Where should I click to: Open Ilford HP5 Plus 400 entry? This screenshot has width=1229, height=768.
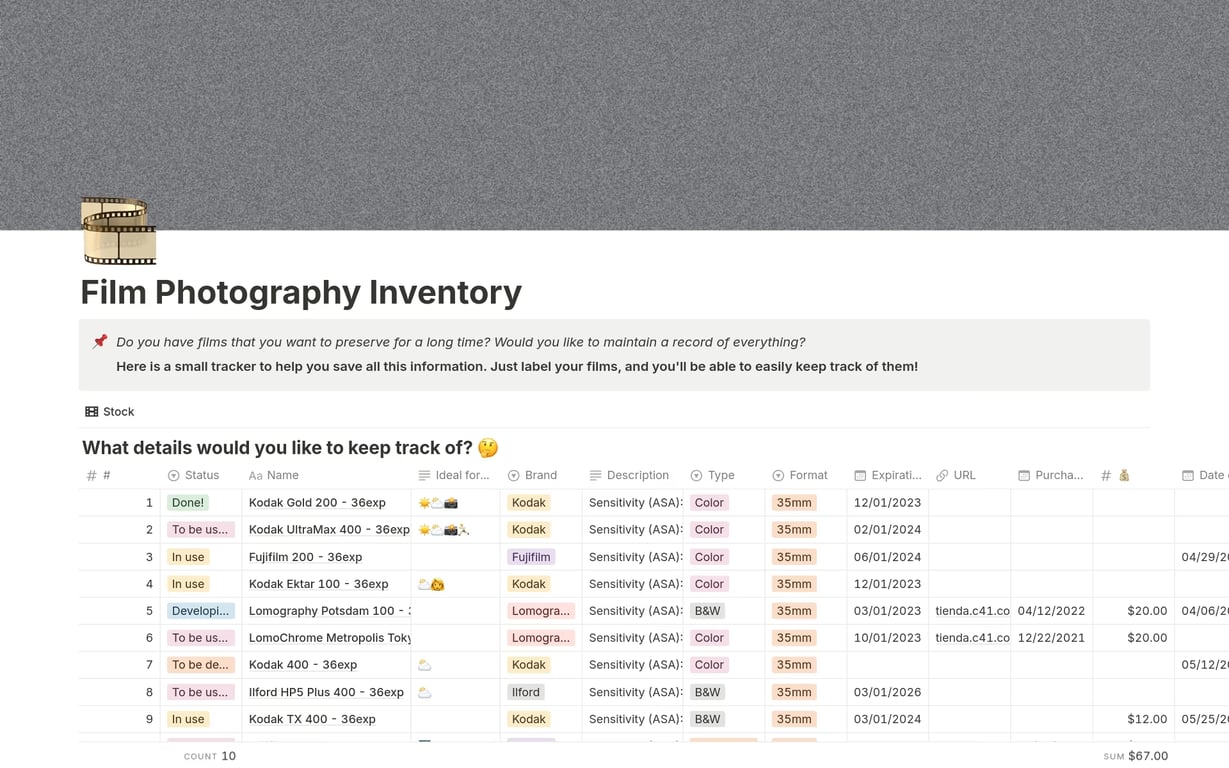click(326, 692)
